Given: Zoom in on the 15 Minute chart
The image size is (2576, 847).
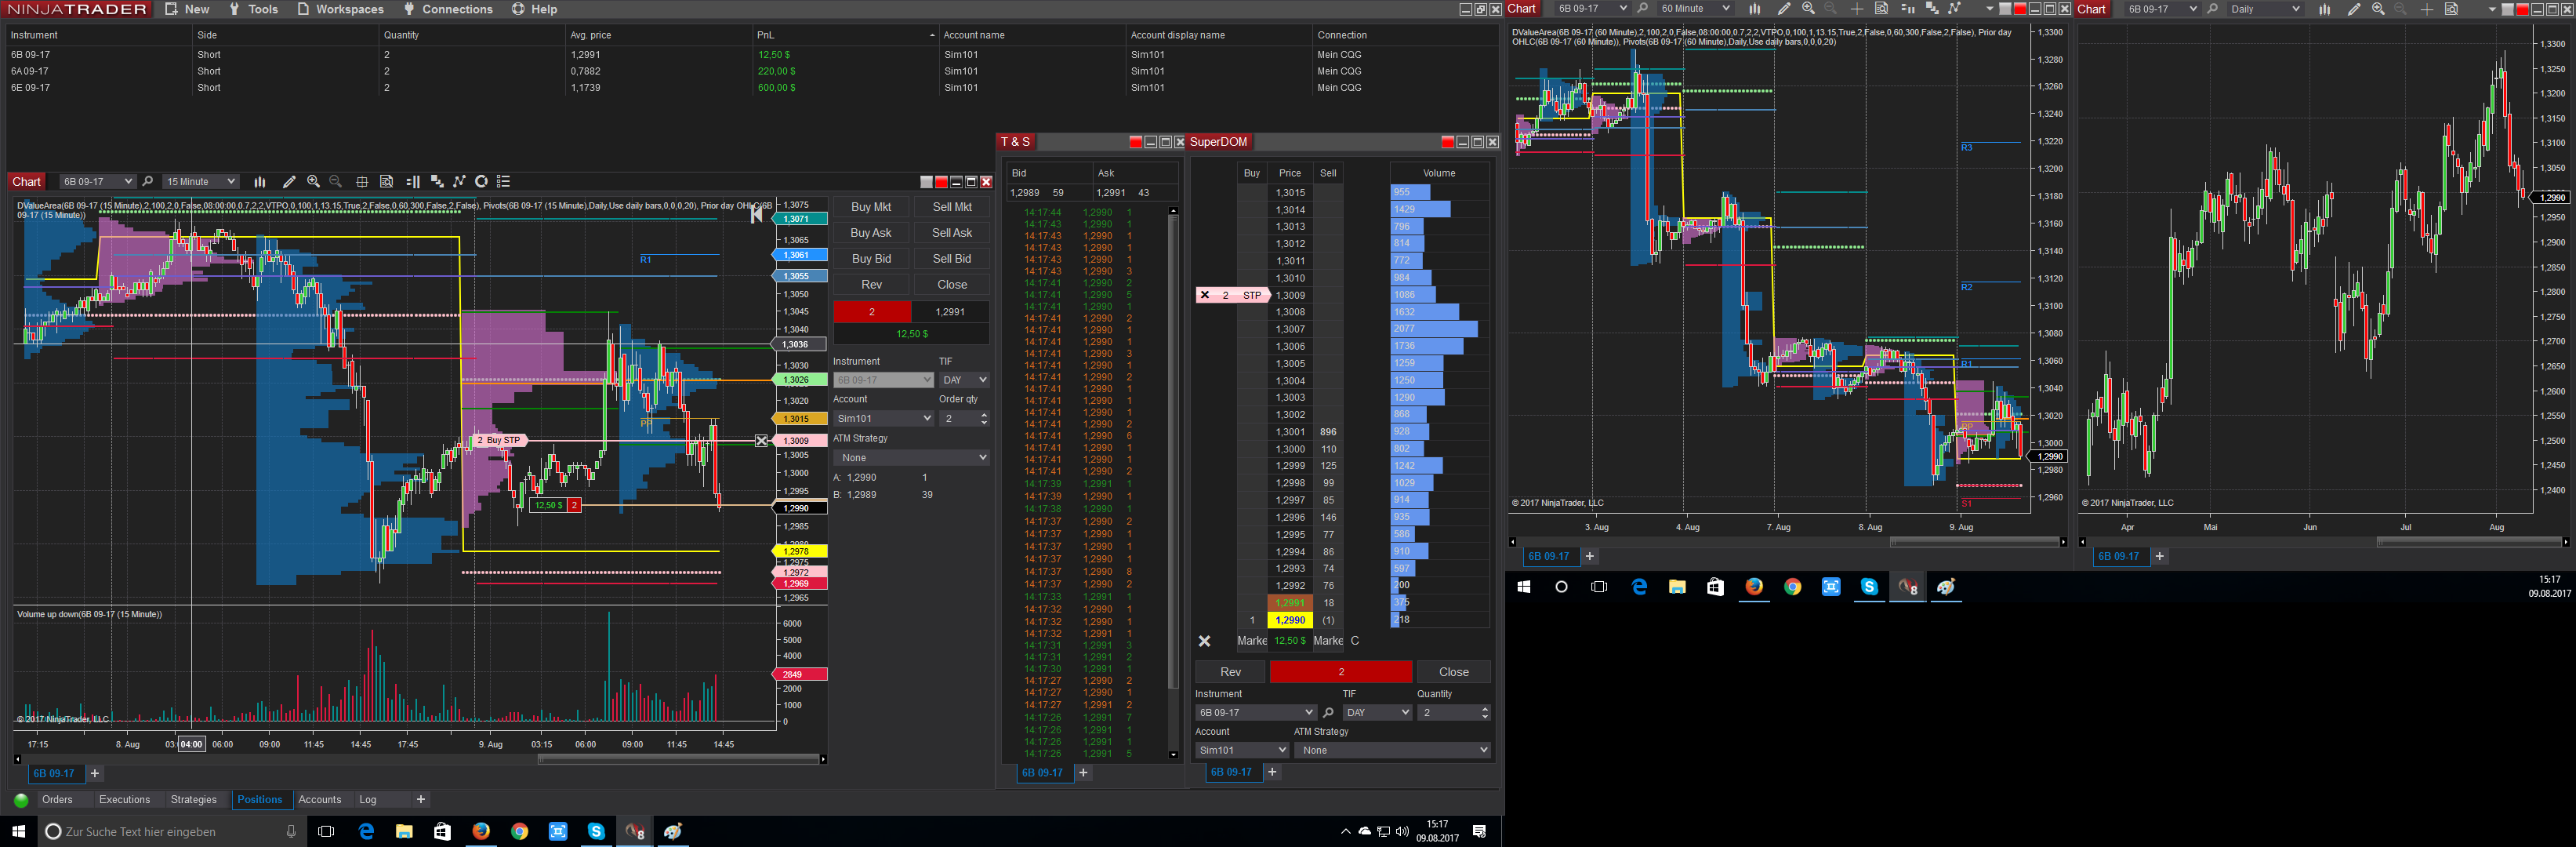Looking at the screenshot, I should coord(313,182).
